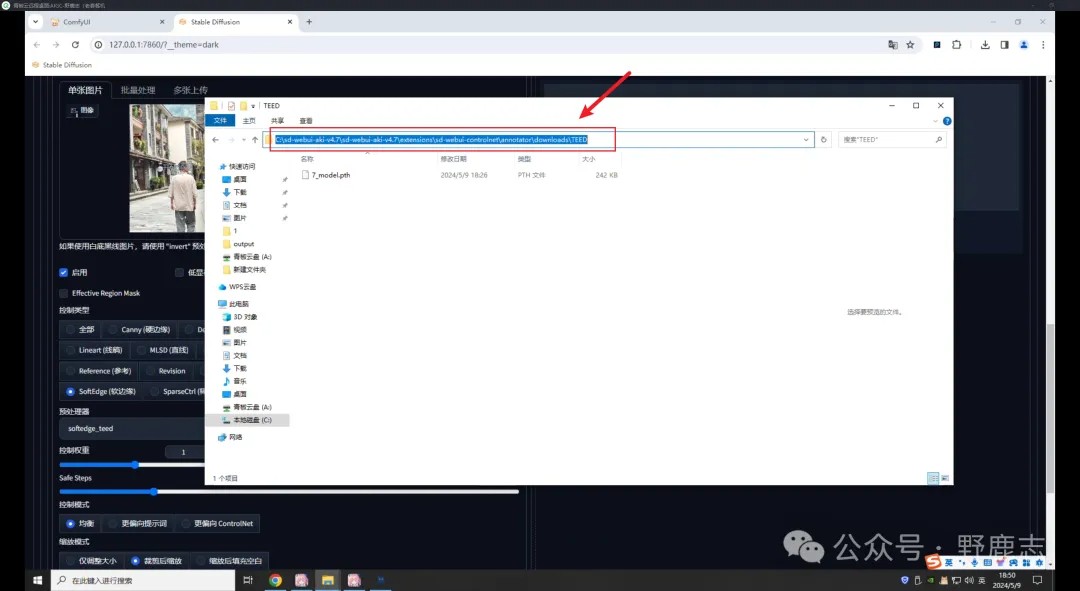Open the quick access toolbar dropdown arrow
Screen dimensions: 1080x591
point(253,106)
